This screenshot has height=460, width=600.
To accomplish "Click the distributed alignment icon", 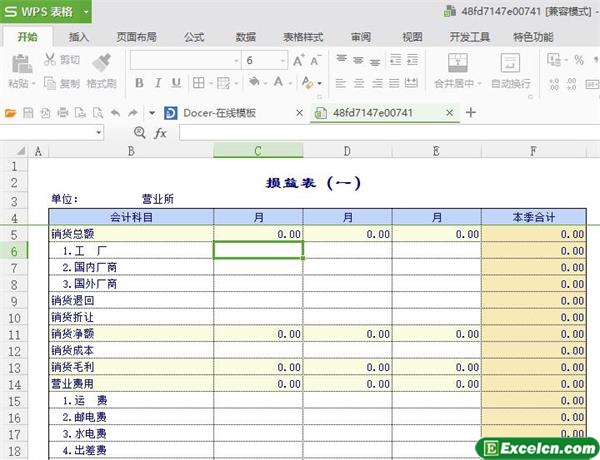I will pos(411,83).
